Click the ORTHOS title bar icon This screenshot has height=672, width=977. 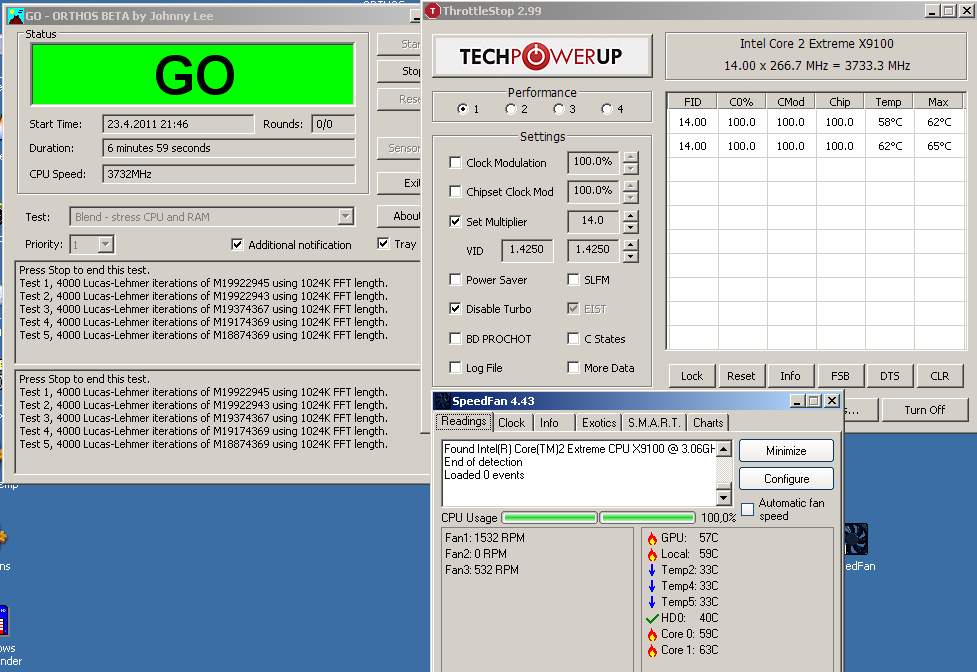(15, 16)
